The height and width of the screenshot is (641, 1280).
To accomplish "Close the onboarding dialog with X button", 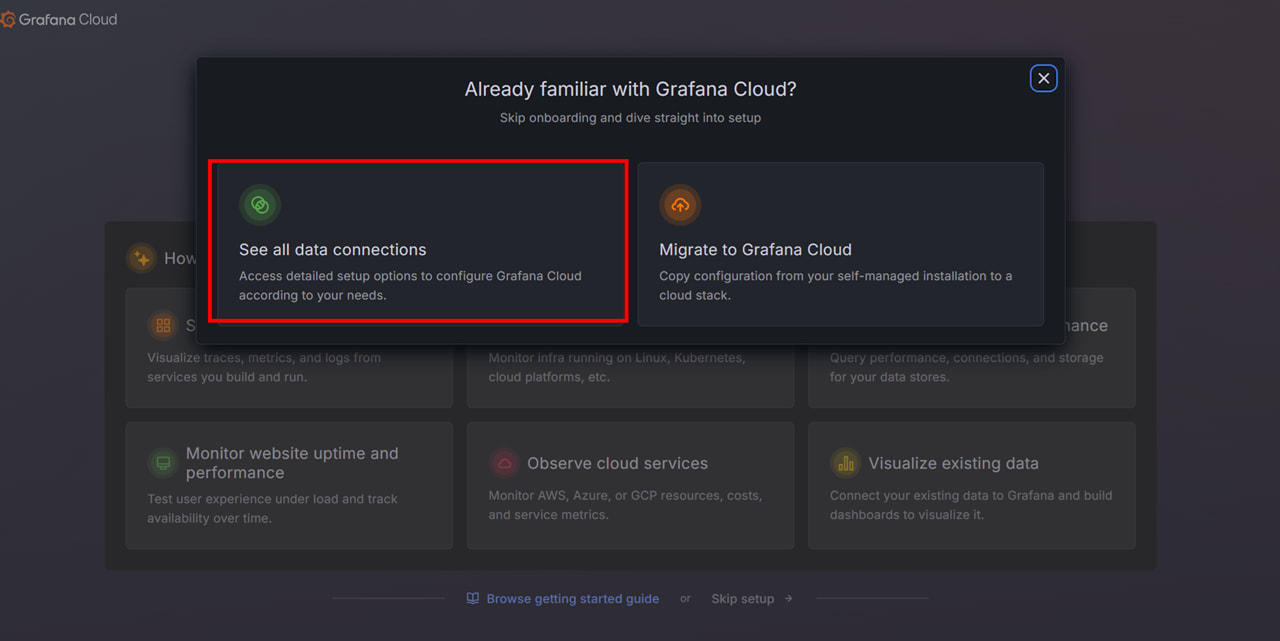I will [x=1043, y=78].
